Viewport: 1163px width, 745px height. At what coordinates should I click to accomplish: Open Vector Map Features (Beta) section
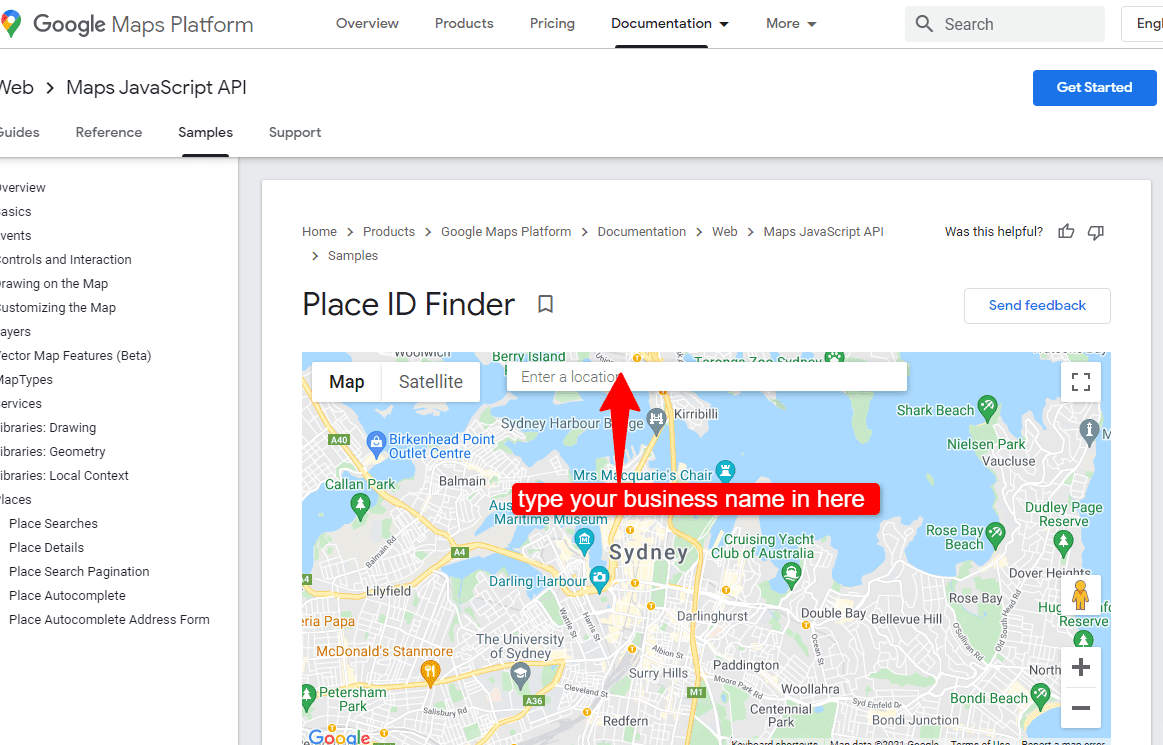tap(75, 355)
